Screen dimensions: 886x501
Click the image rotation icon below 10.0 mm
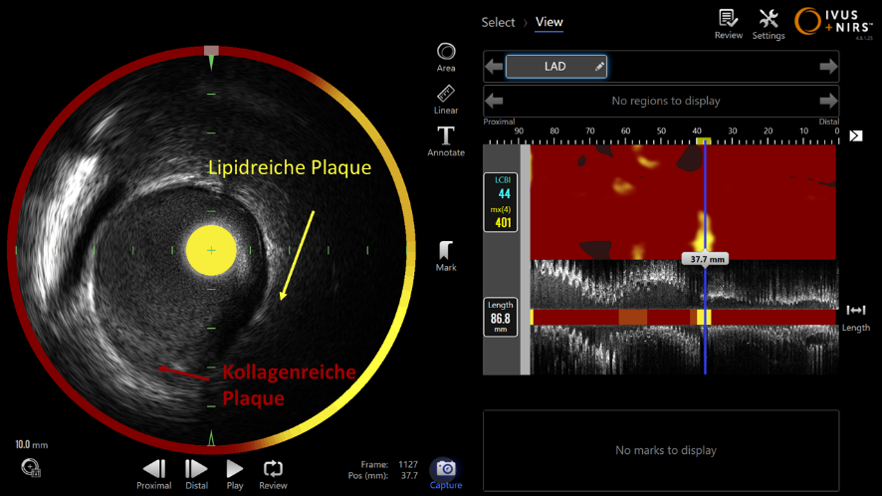click(30, 468)
